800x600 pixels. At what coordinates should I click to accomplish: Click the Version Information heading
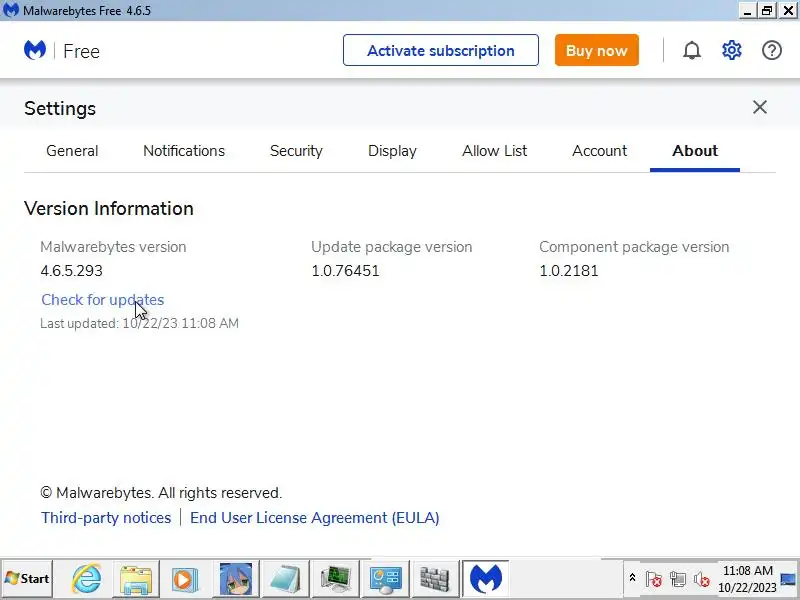(109, 209)
